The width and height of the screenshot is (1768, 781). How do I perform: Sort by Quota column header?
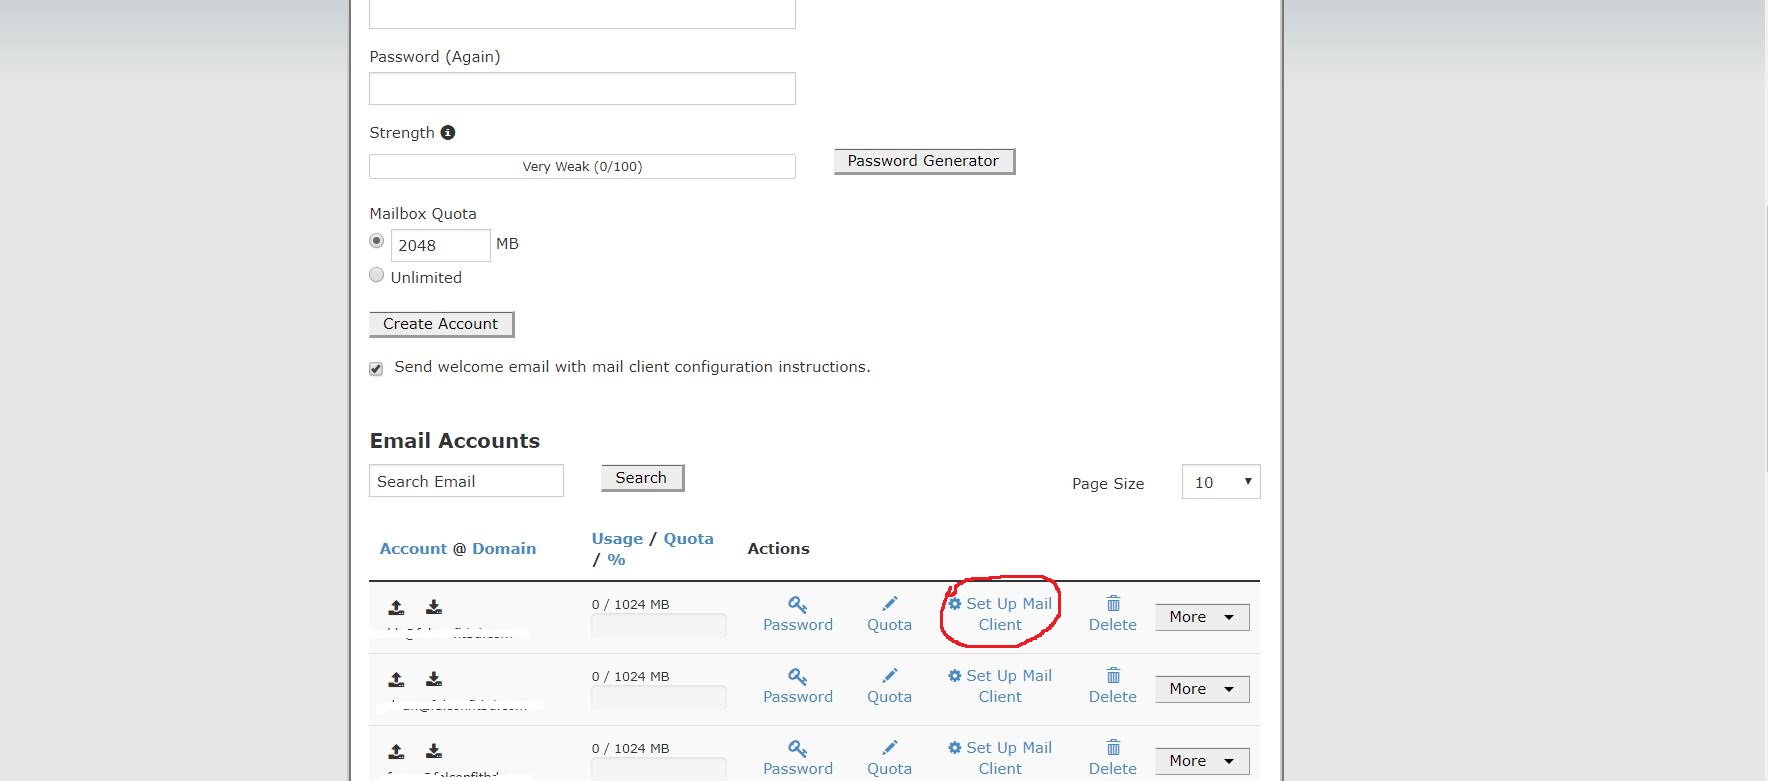689,539
